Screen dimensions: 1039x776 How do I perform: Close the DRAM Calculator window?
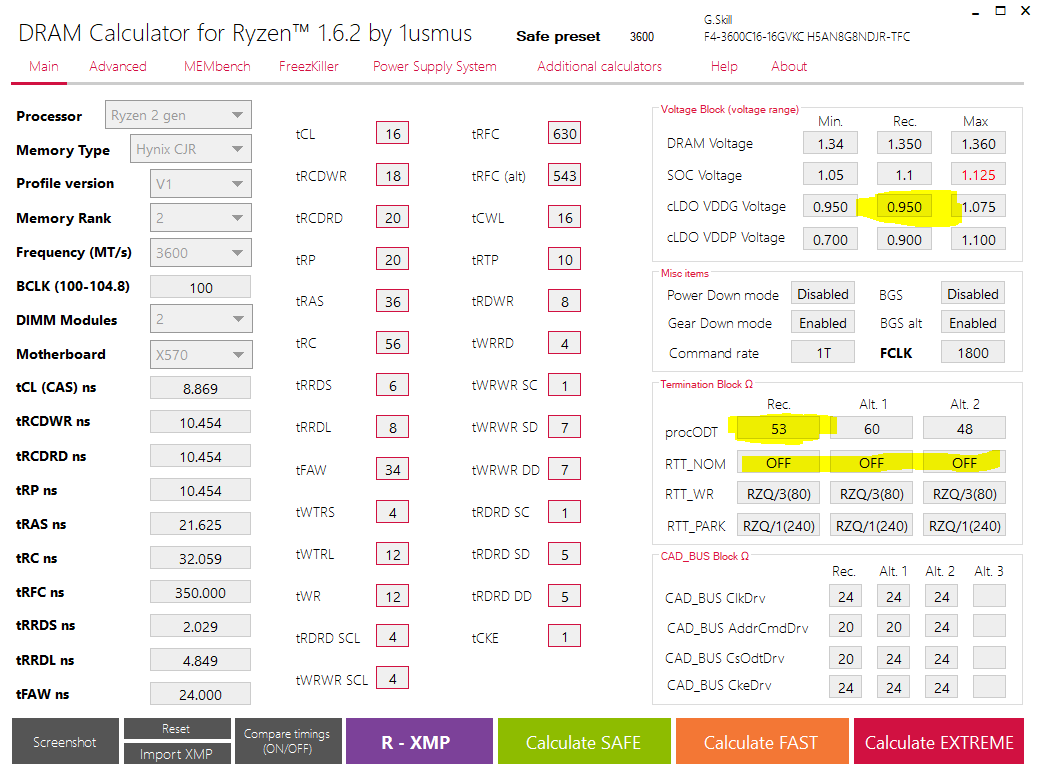coord(1019,14)
